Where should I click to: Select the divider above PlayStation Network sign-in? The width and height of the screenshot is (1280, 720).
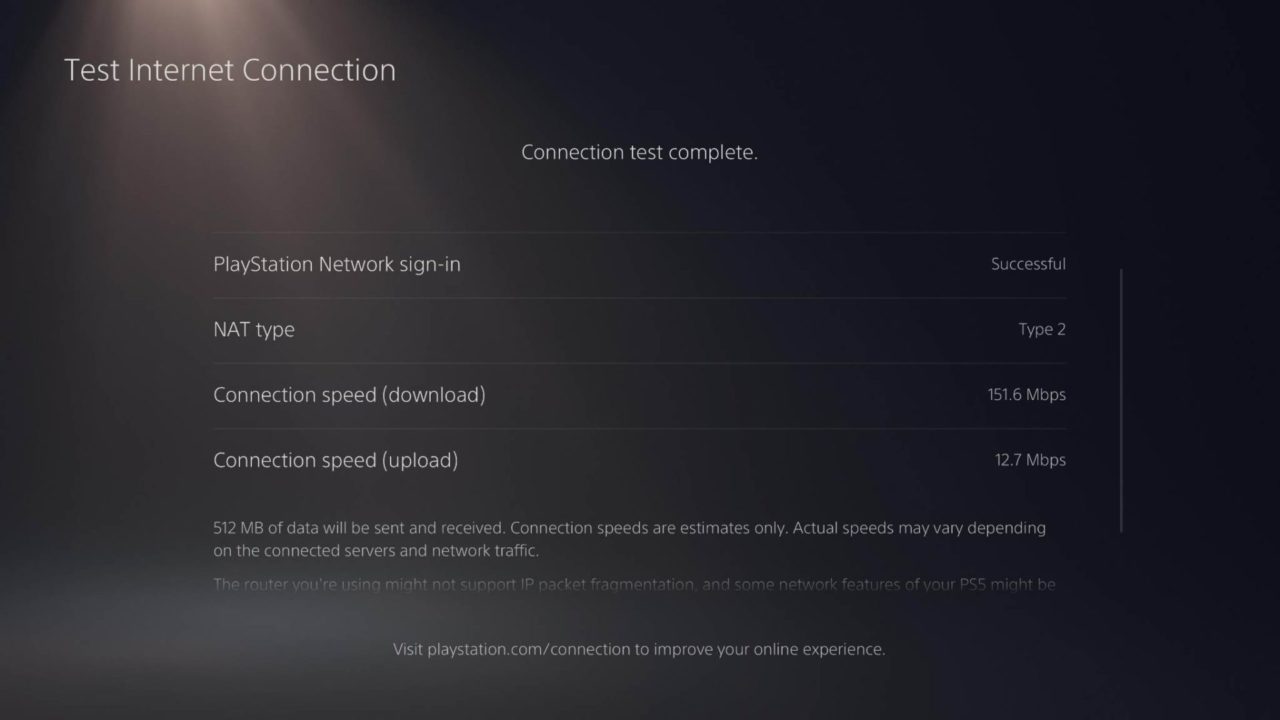click(640, 232)
